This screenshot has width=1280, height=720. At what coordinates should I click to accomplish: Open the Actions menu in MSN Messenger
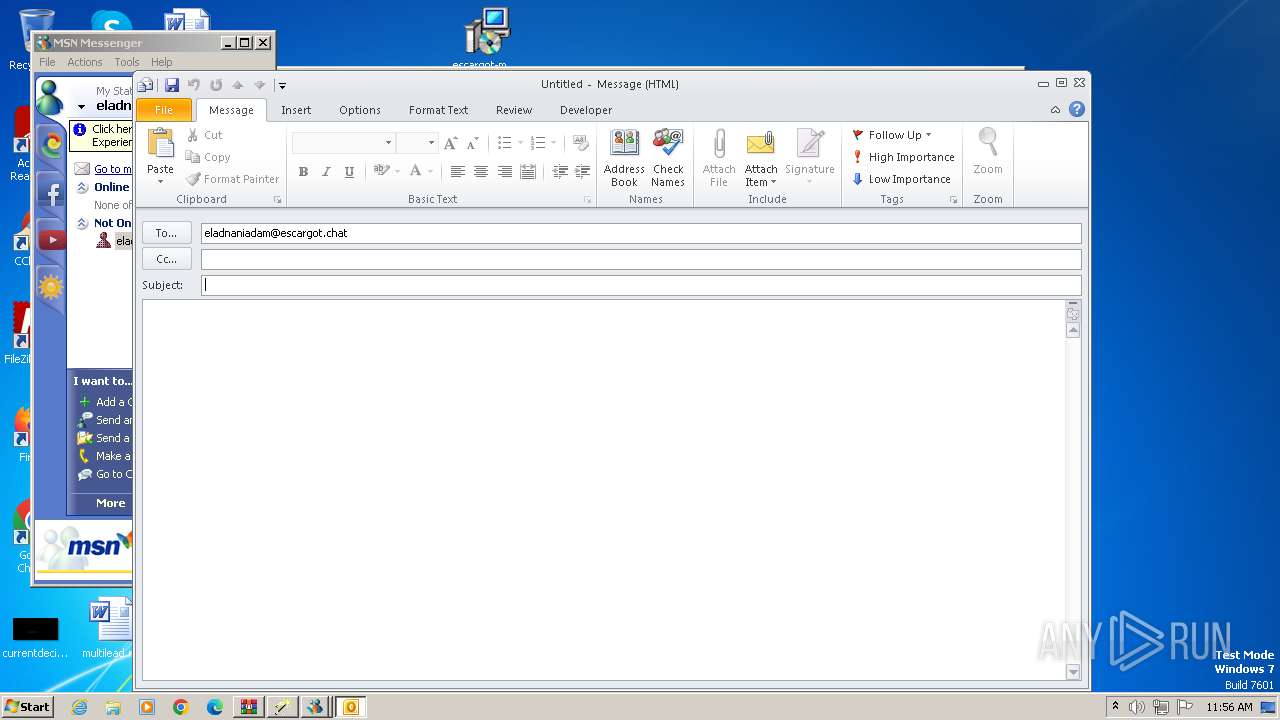(x=85, y=62)
